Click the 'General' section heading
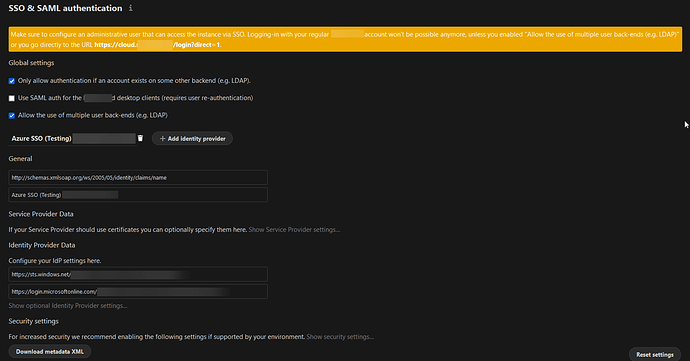 pyautogui.click(x=20, y=158)
